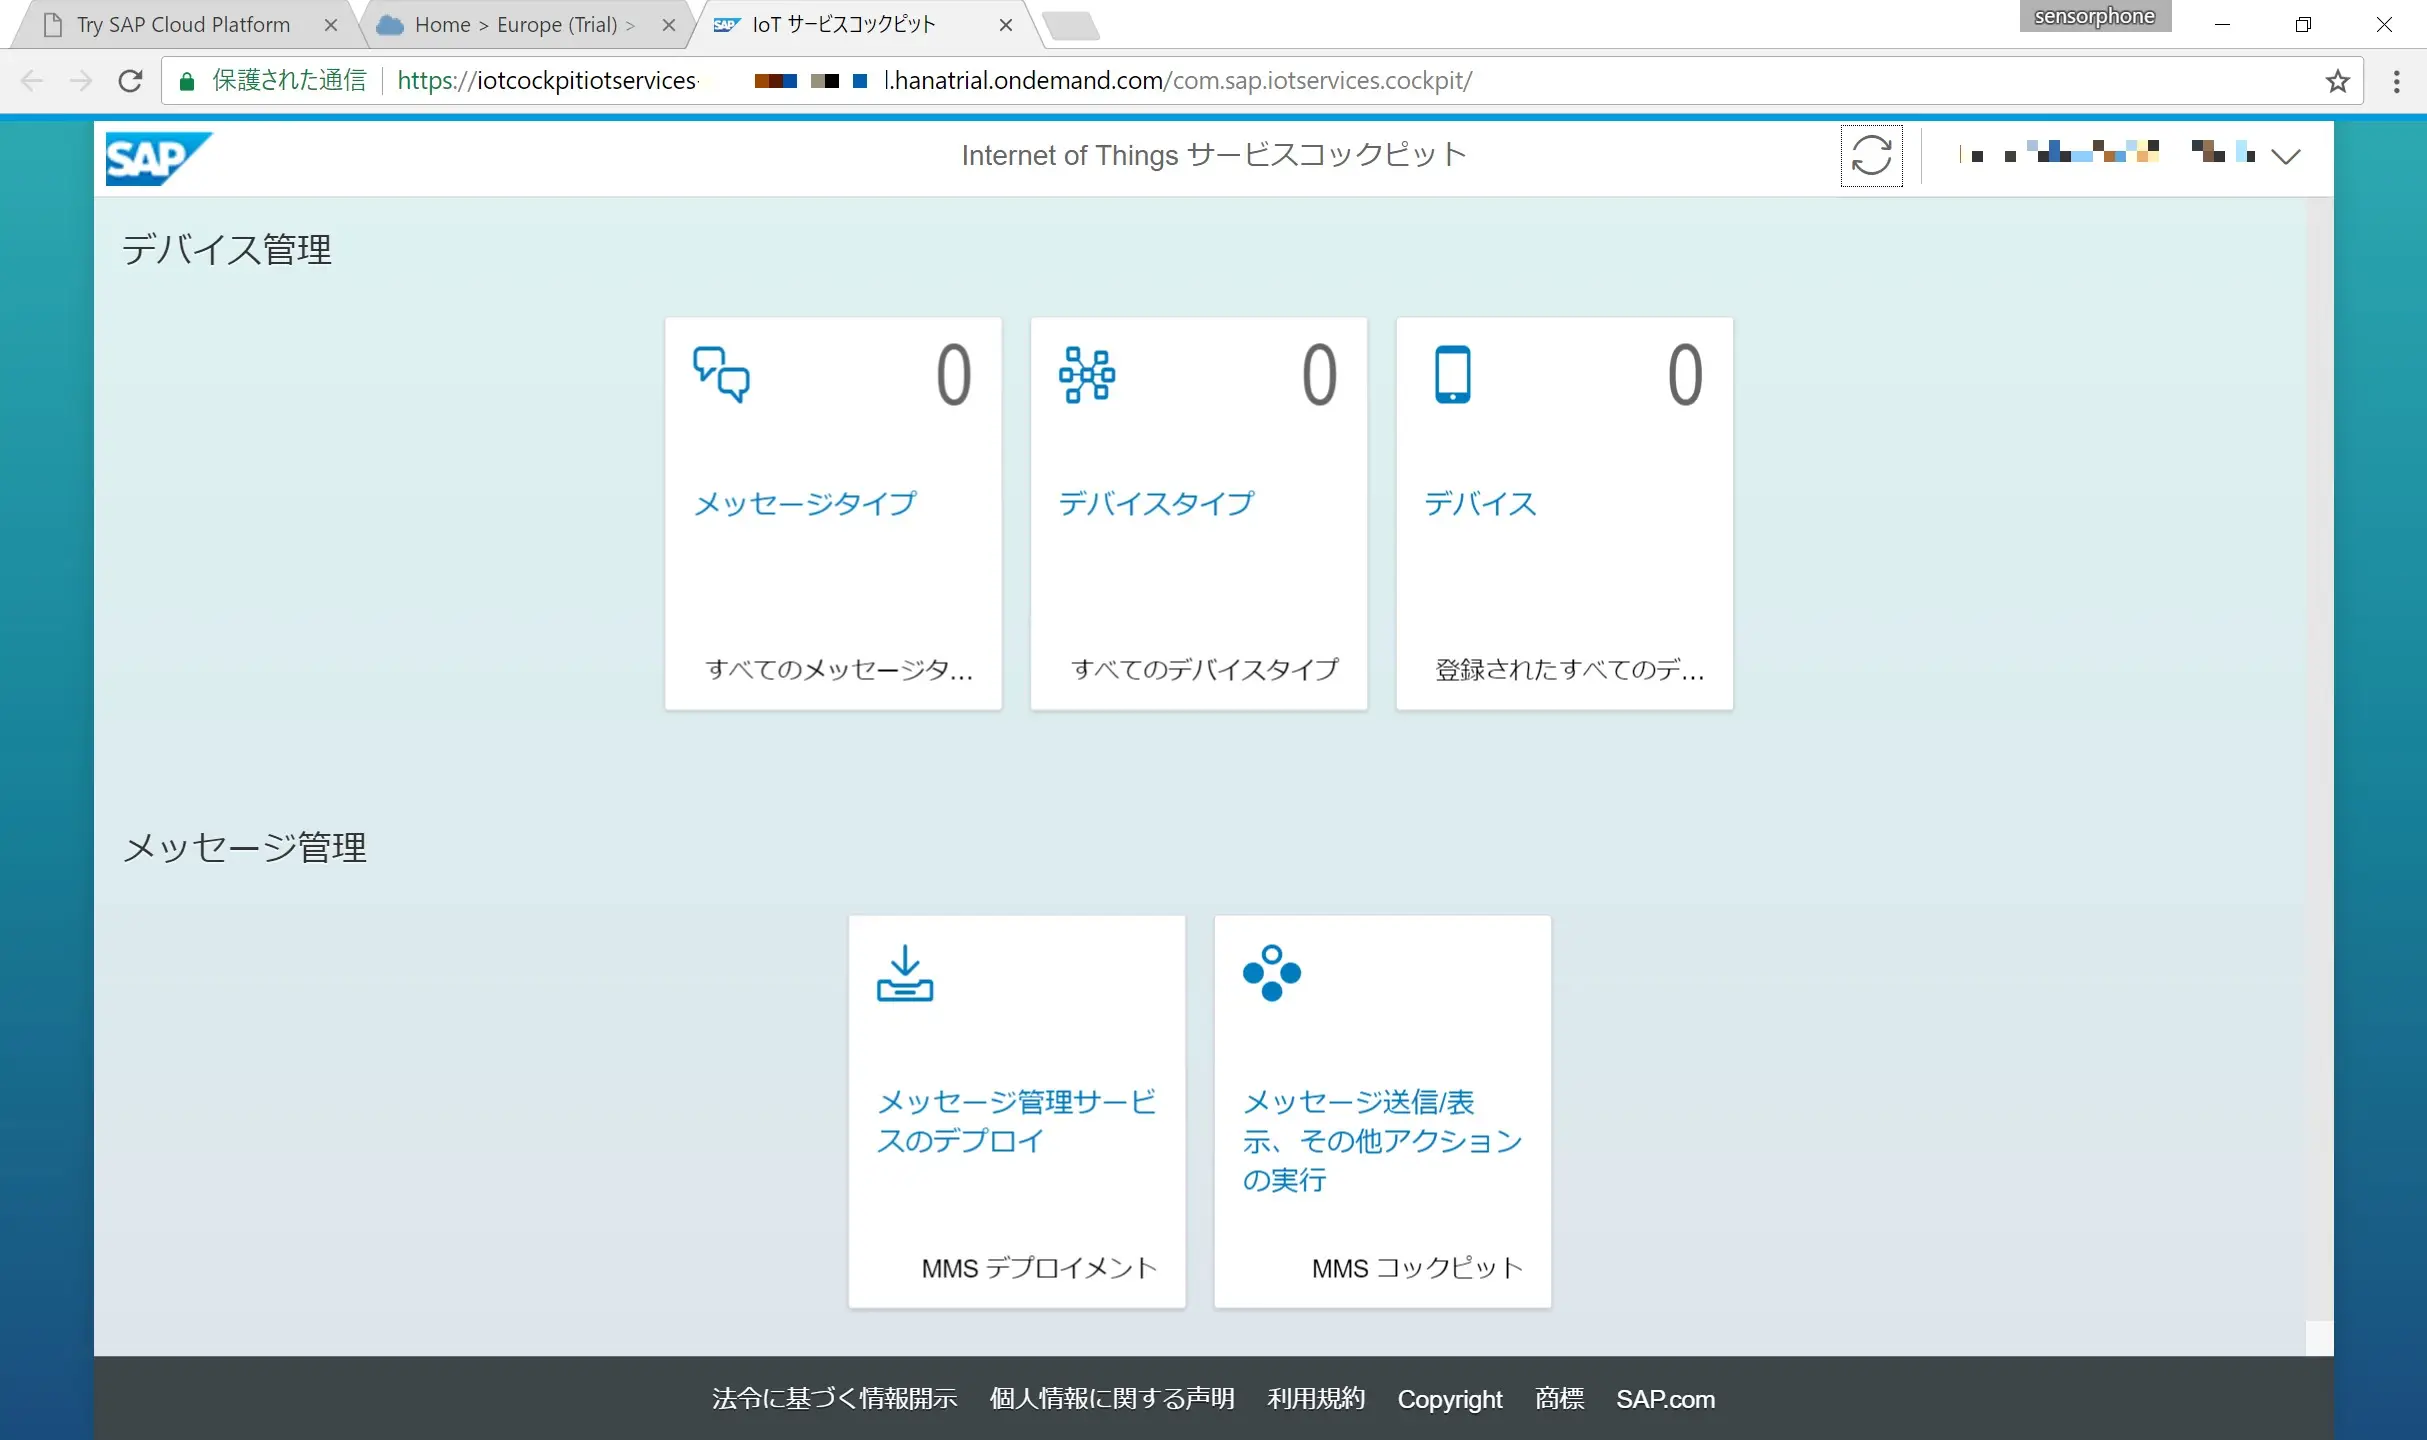This screenshot has width=2427, height=1440.
Task: Click the メッセージ管理 section heading
Action: click(244, 847)
